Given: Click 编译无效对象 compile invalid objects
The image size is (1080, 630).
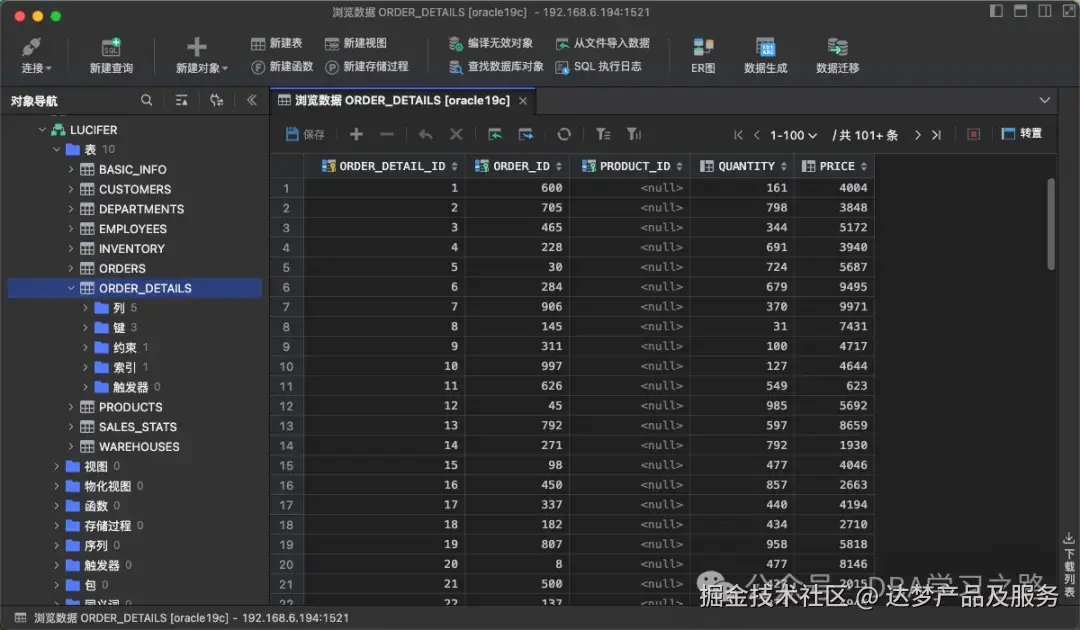Looking at the screenshot, I should pyautogui.click(x=491, y=43).
